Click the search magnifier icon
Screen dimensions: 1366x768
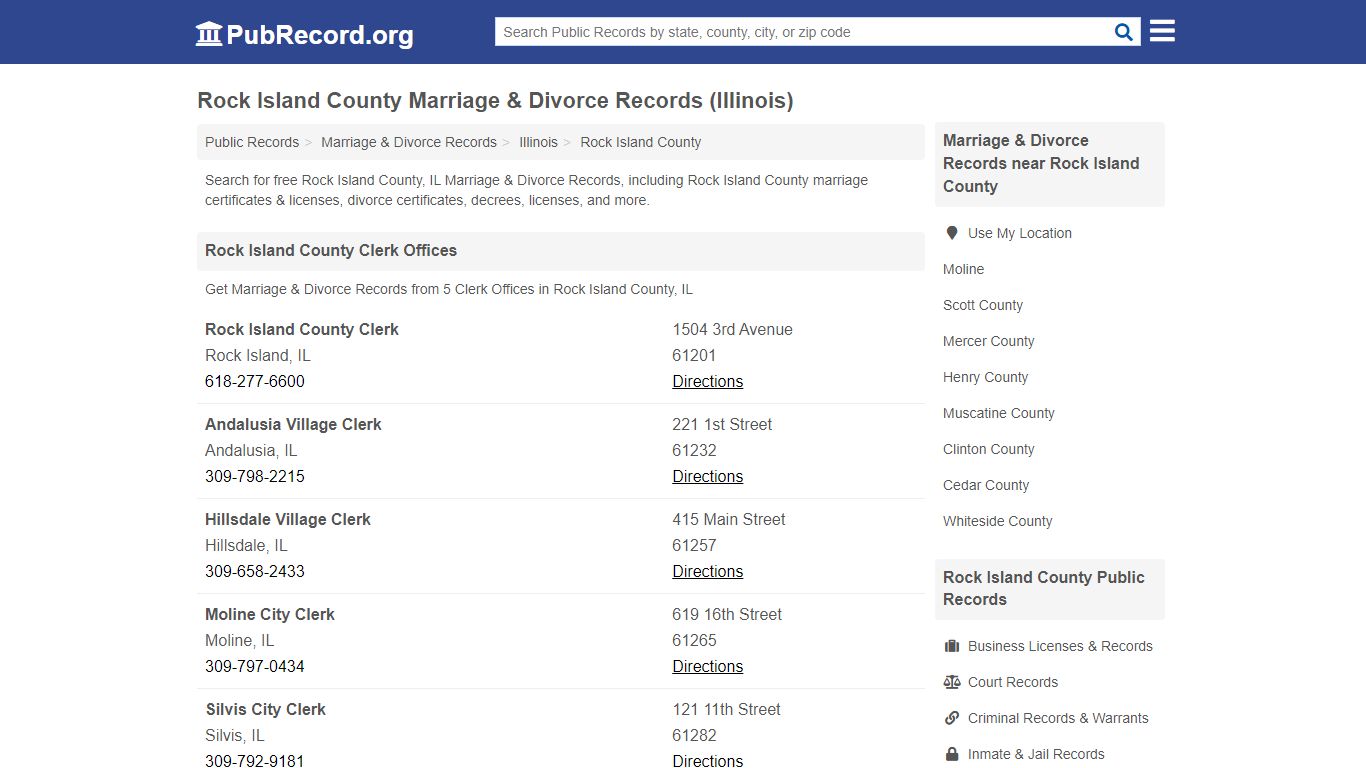pyautogui.click(x=1124, y=32)
